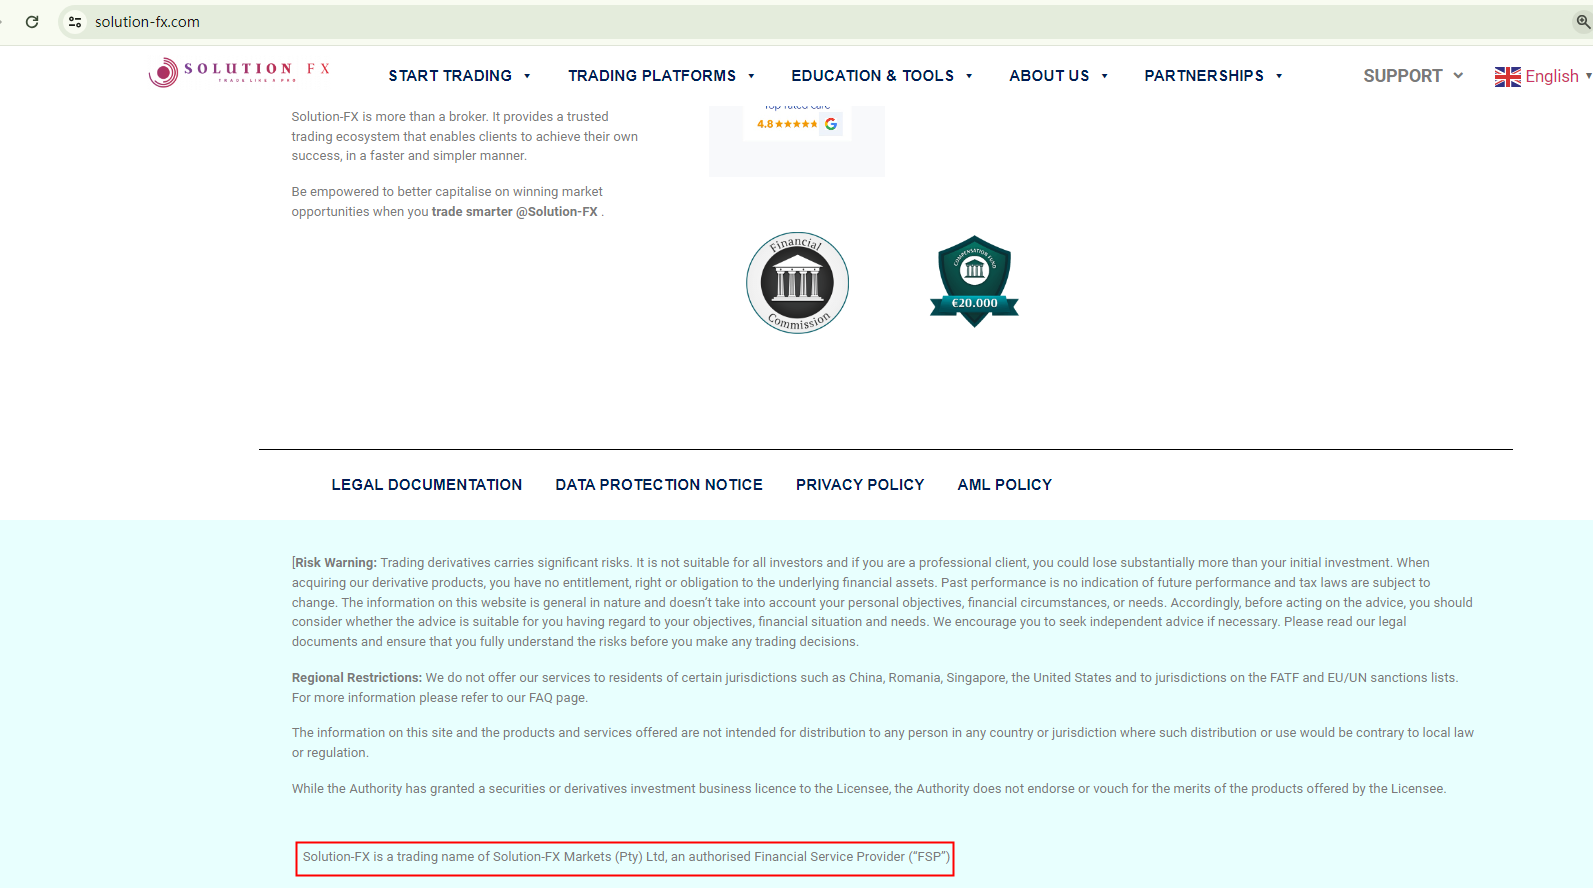Screen dimensions: 1593x888
Task: Open the AML Policy link
Action: [x=1005, y=485]
